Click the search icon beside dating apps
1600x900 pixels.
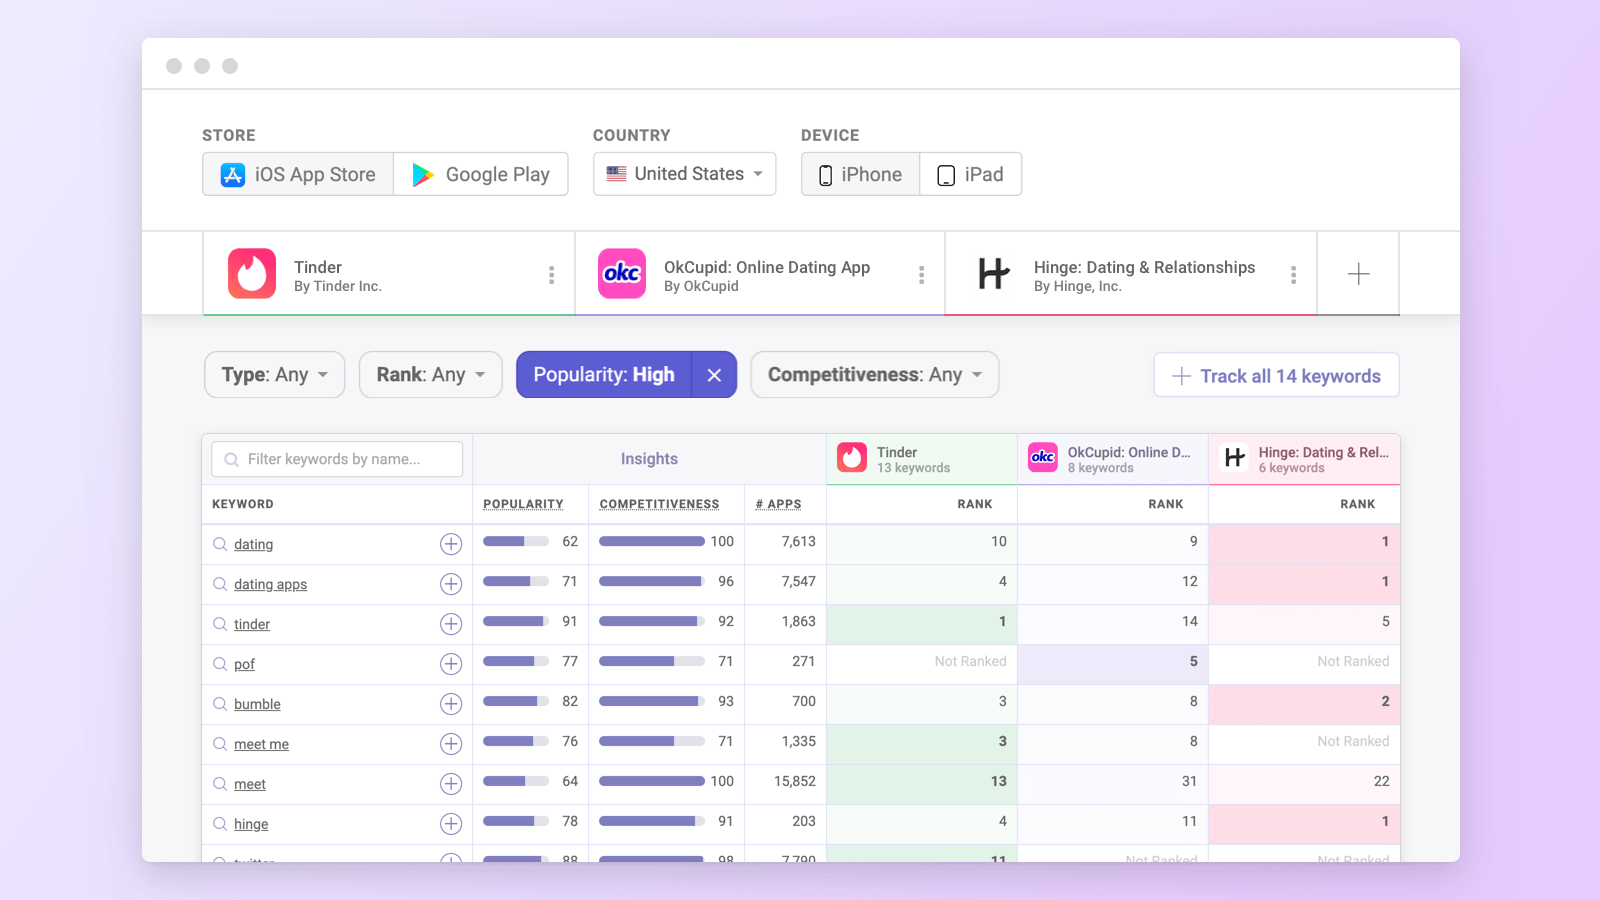(x=220, y=584)
